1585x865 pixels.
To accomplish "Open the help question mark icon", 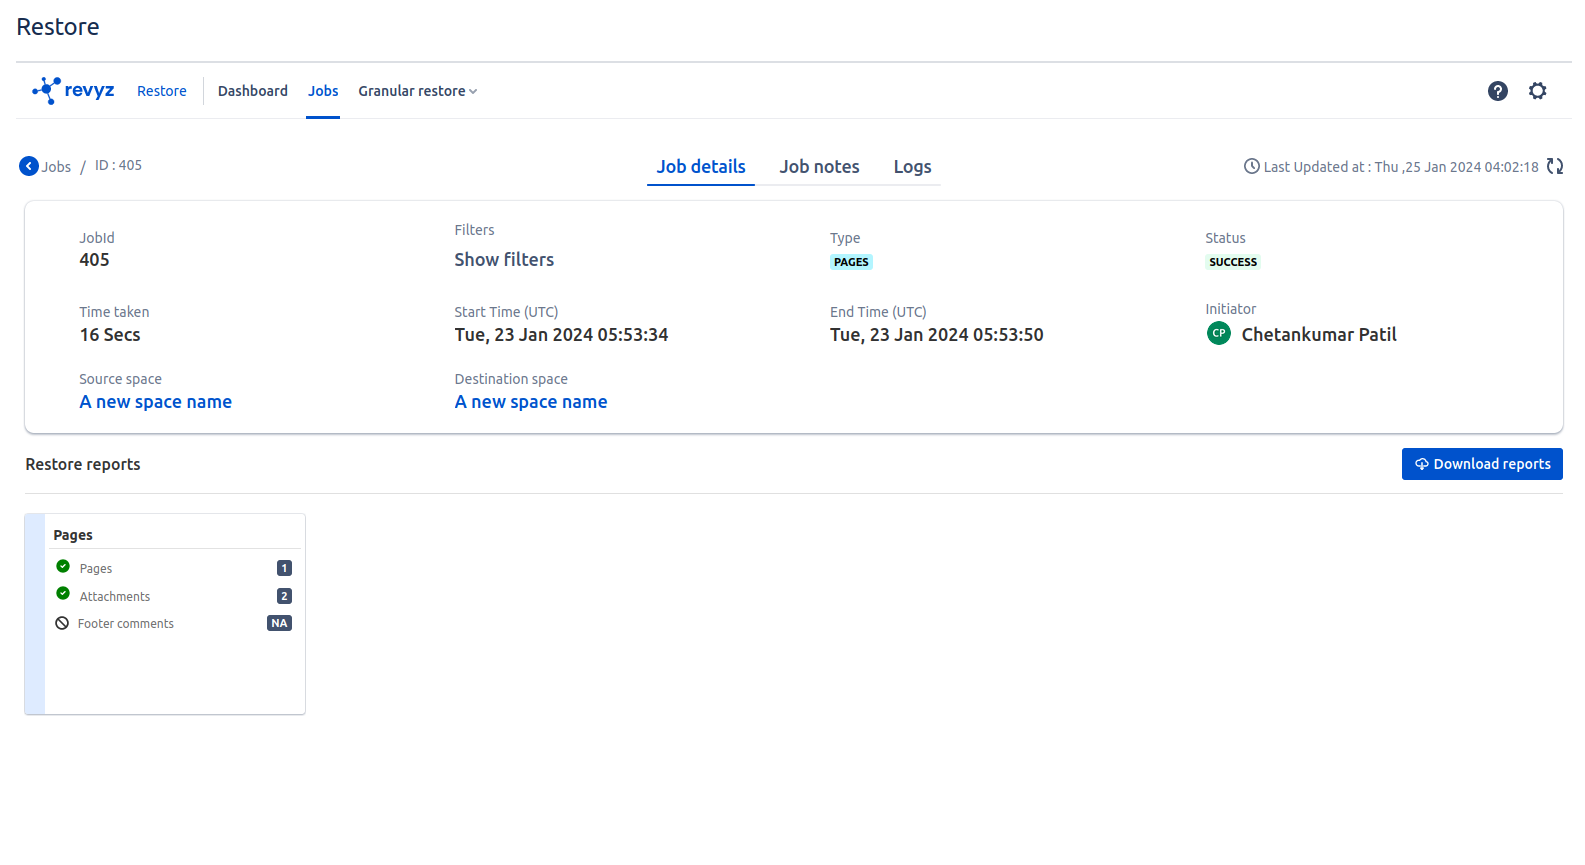I will click(x=1497, y=91).
